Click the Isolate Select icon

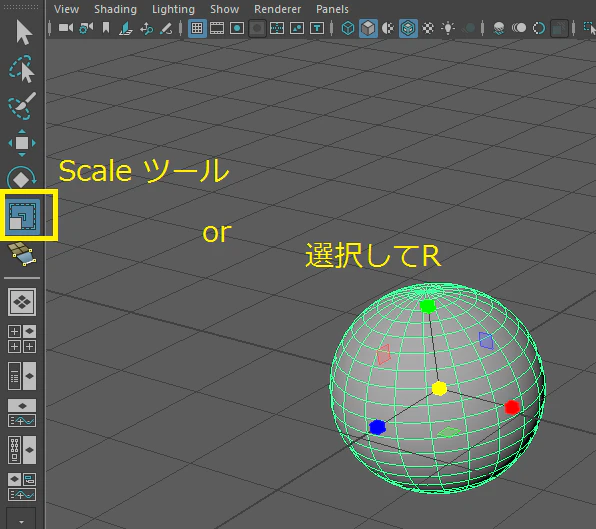(590, 29)
